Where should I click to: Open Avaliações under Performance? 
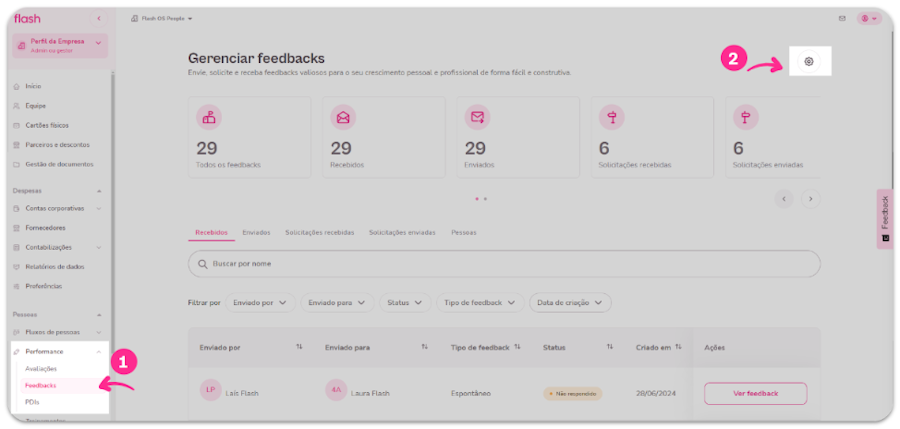pos(41,369)
